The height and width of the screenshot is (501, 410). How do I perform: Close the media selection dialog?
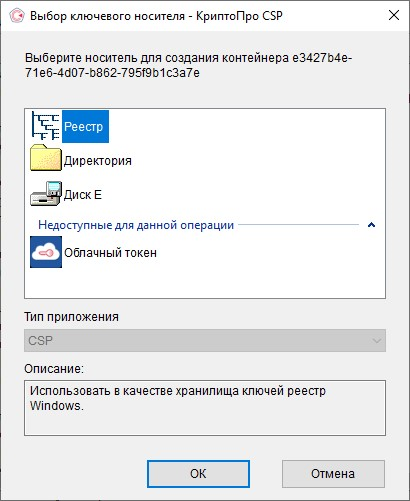[x=394, y=15]
